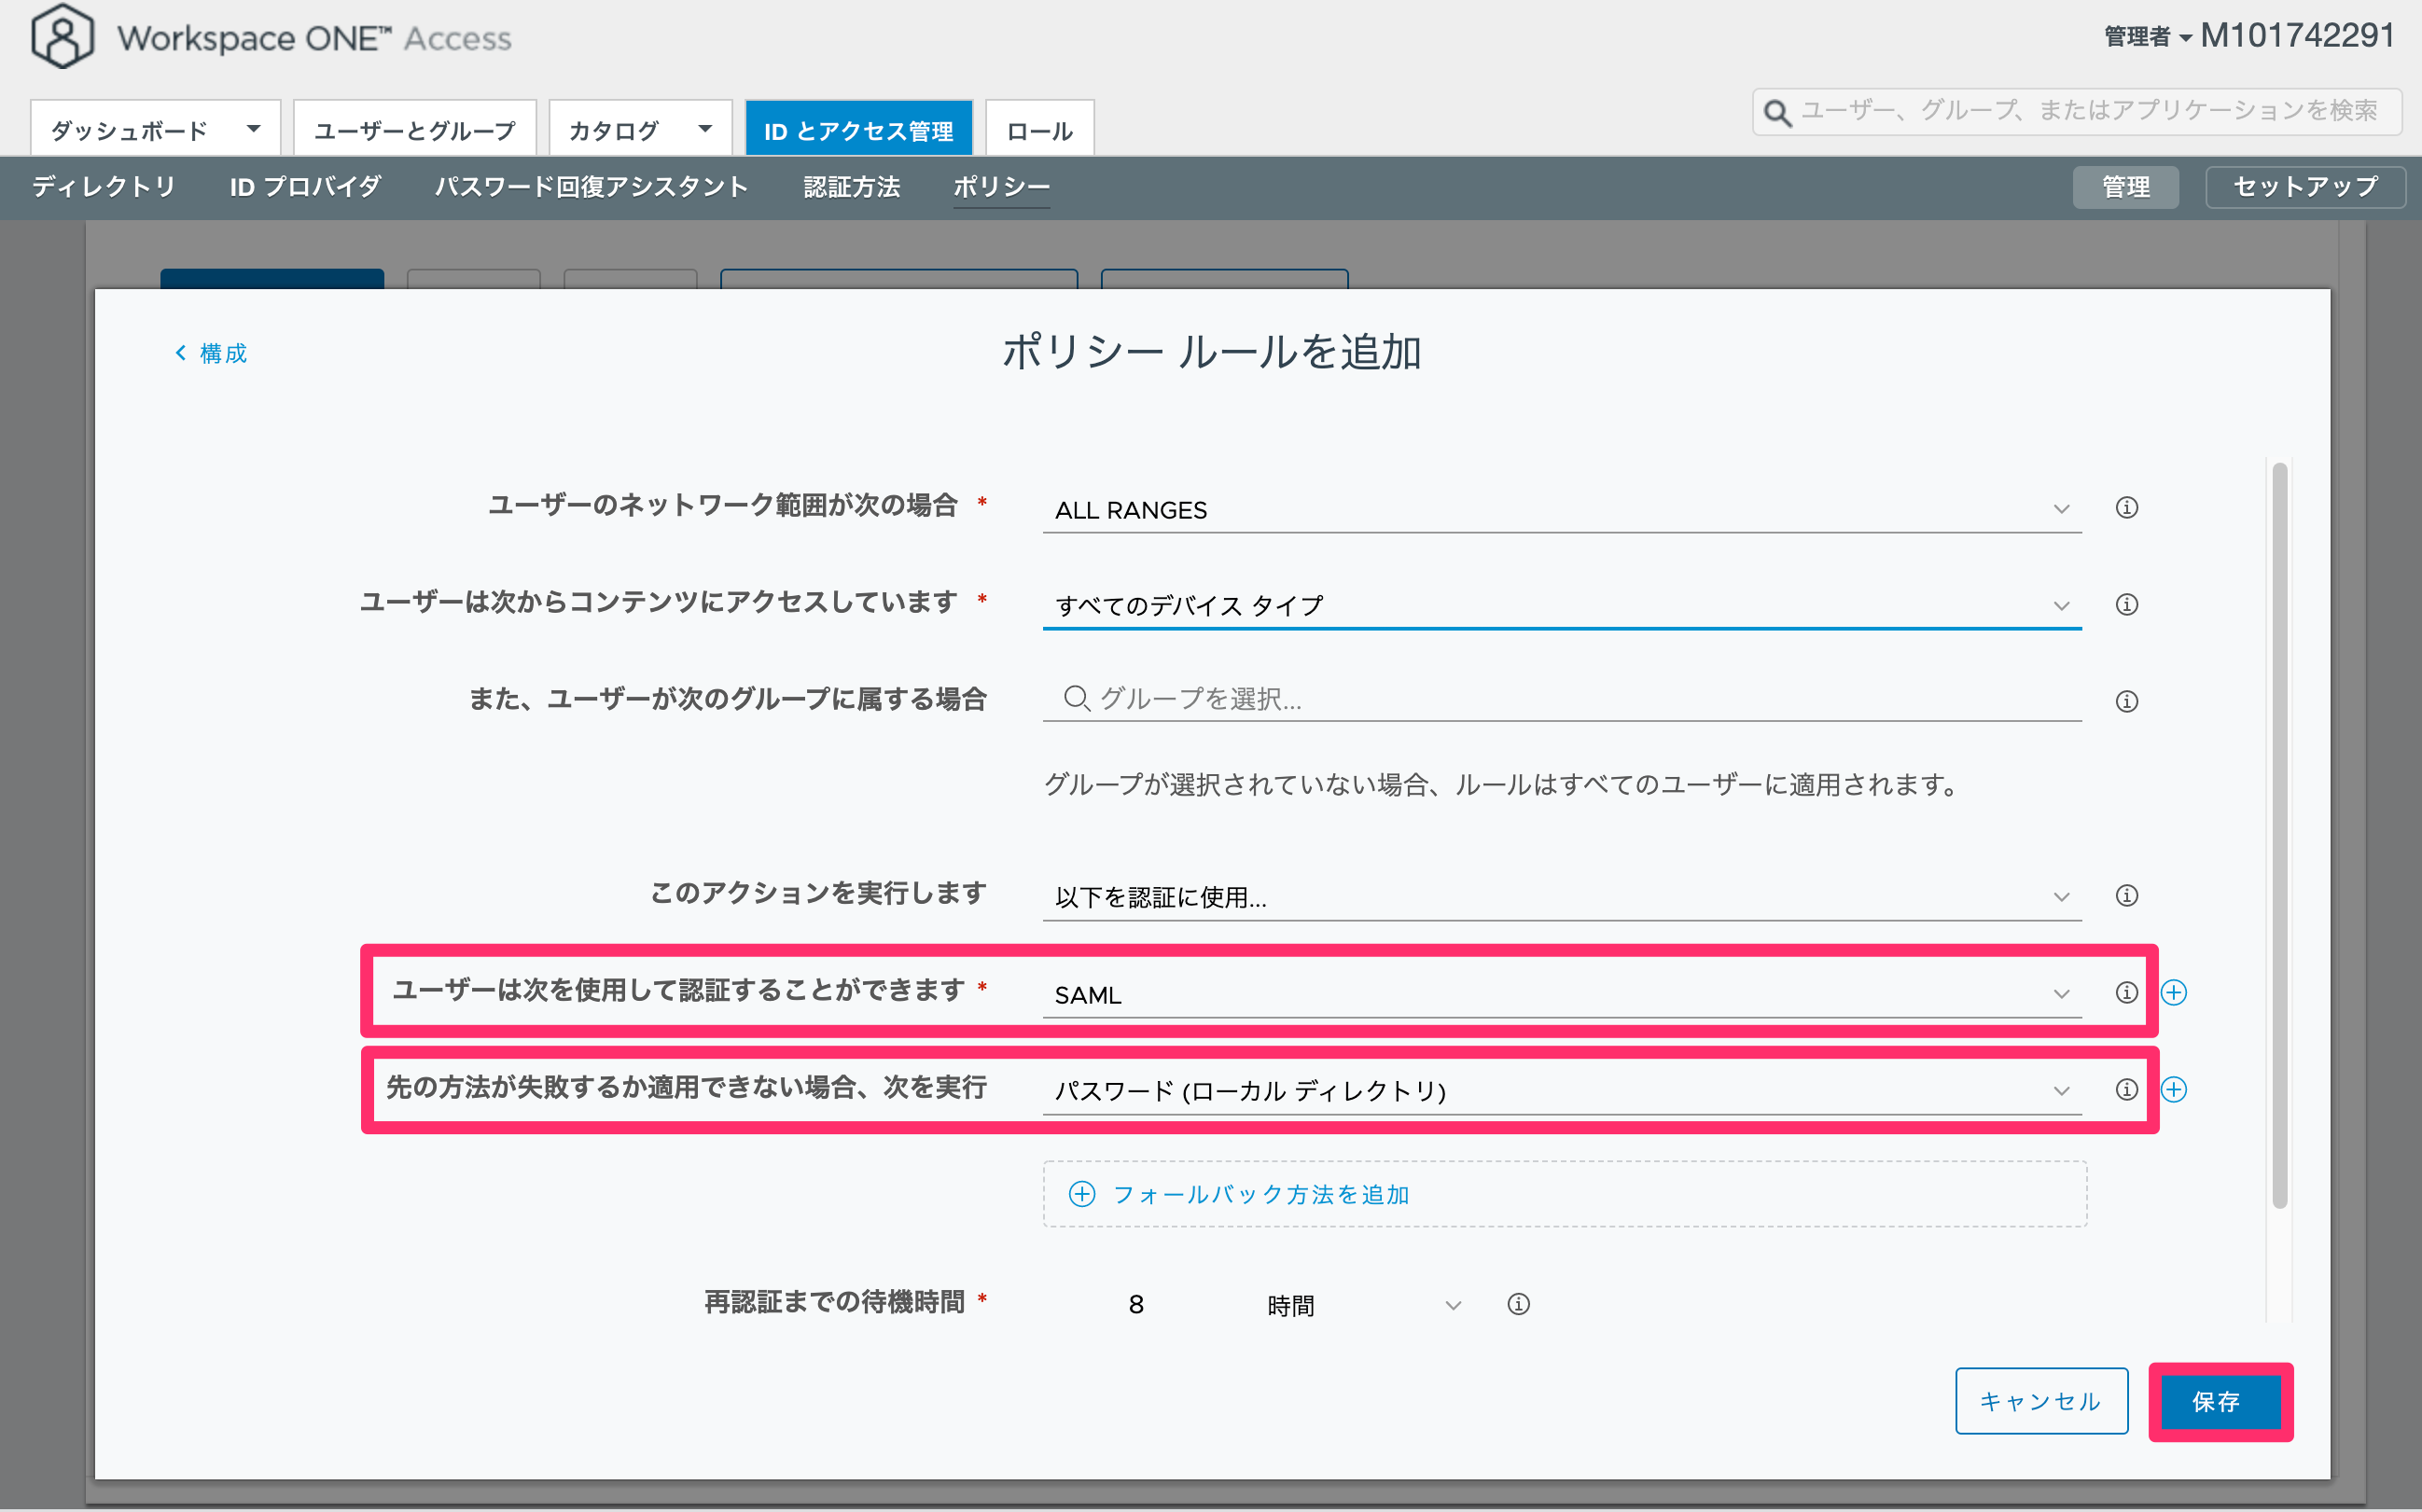Select the ロール tab
2422x1512 pixels.
coord(1039,129)
